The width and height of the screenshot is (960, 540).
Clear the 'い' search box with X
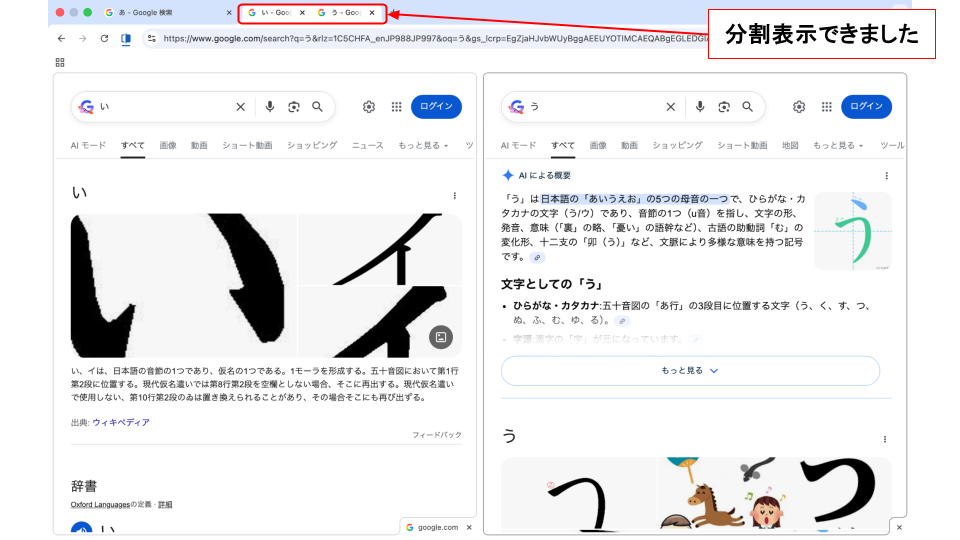click(240, 107)
